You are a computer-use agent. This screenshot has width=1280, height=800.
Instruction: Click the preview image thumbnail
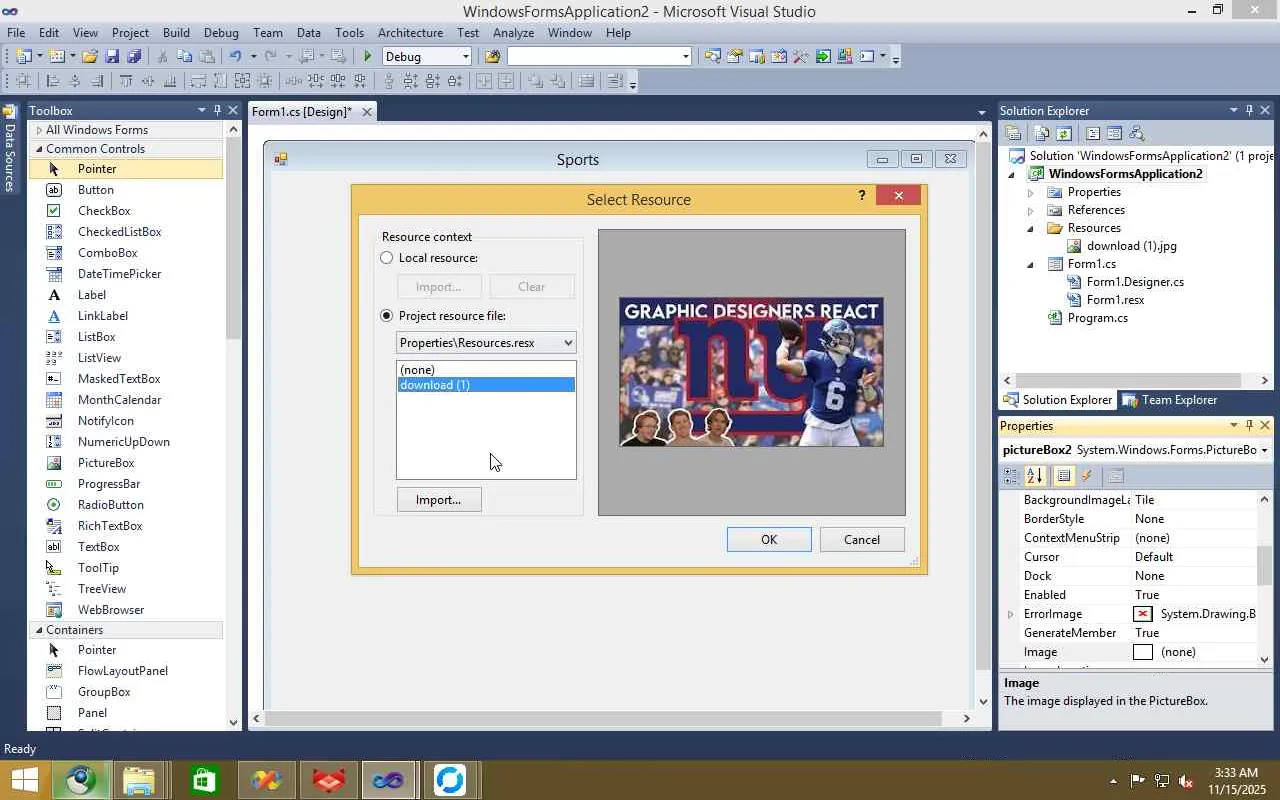[751, 372]
